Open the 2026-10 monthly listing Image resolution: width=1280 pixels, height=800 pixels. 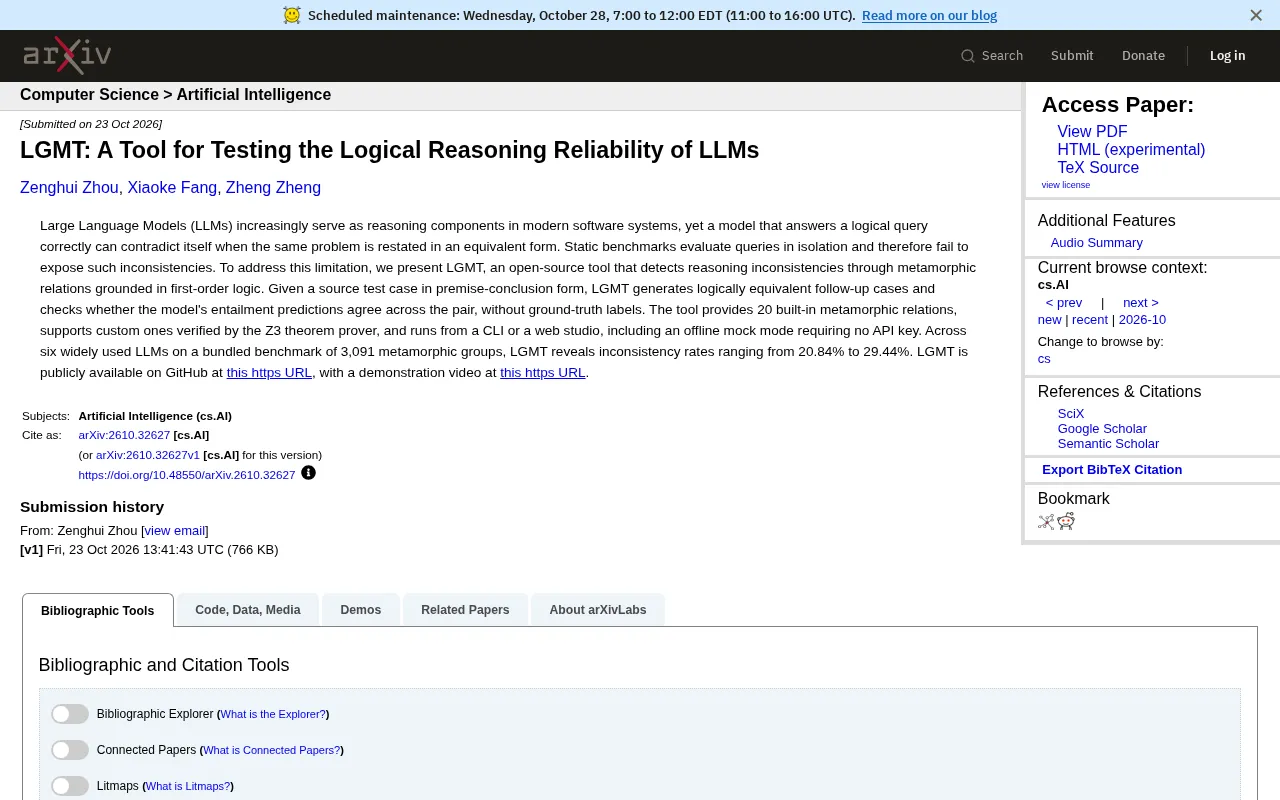(x=1142, y=320)
